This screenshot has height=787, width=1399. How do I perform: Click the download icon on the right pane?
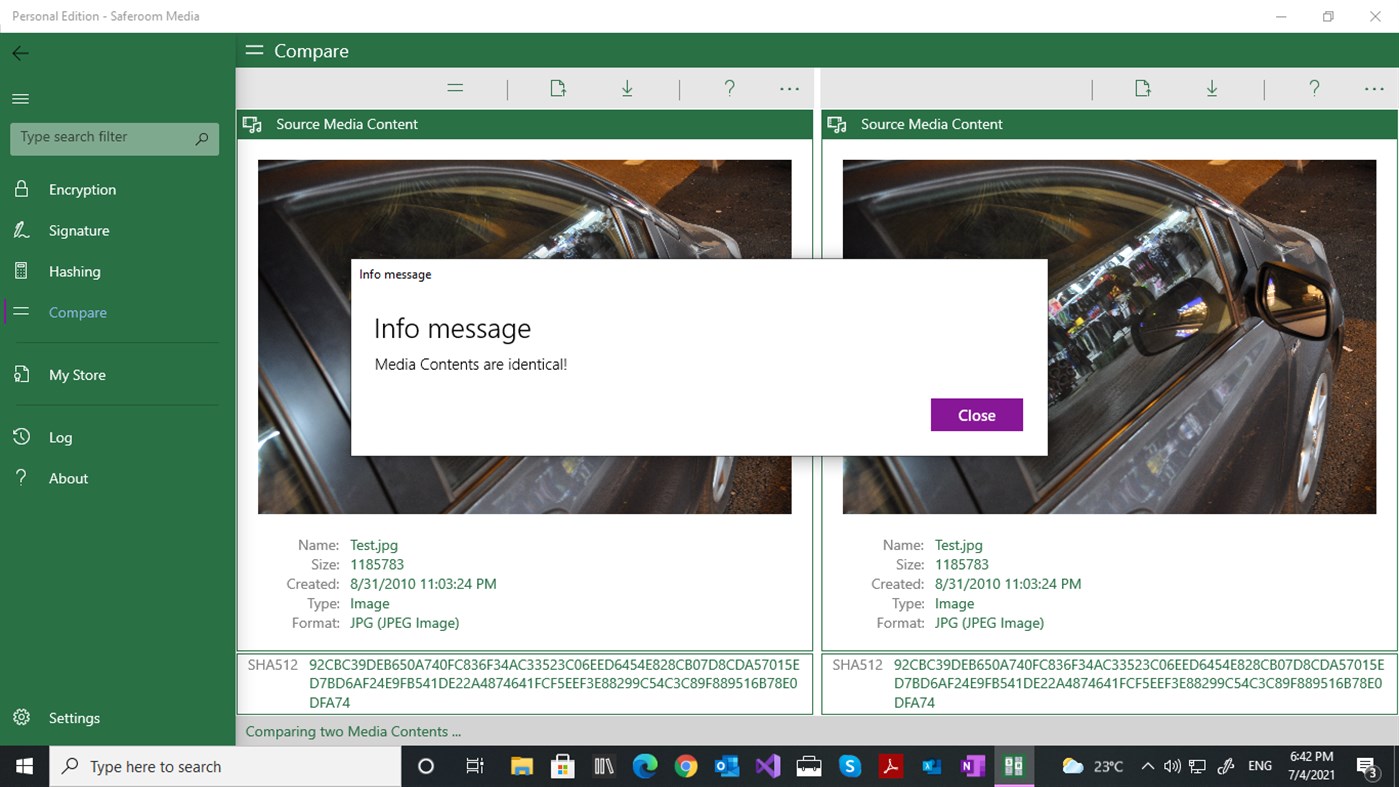click(1212, 88)
